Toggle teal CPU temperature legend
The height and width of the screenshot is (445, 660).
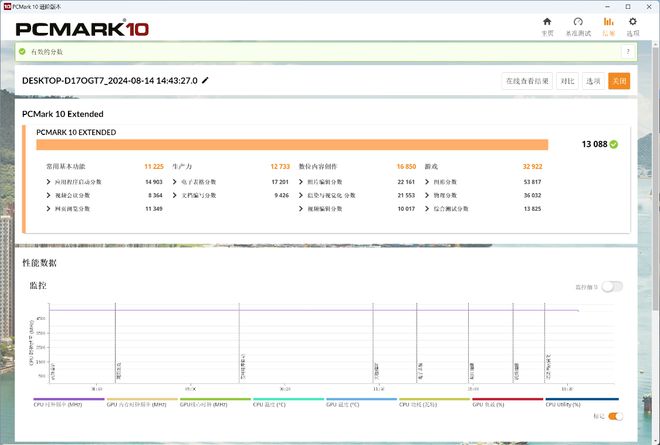(x=288, y=402)
